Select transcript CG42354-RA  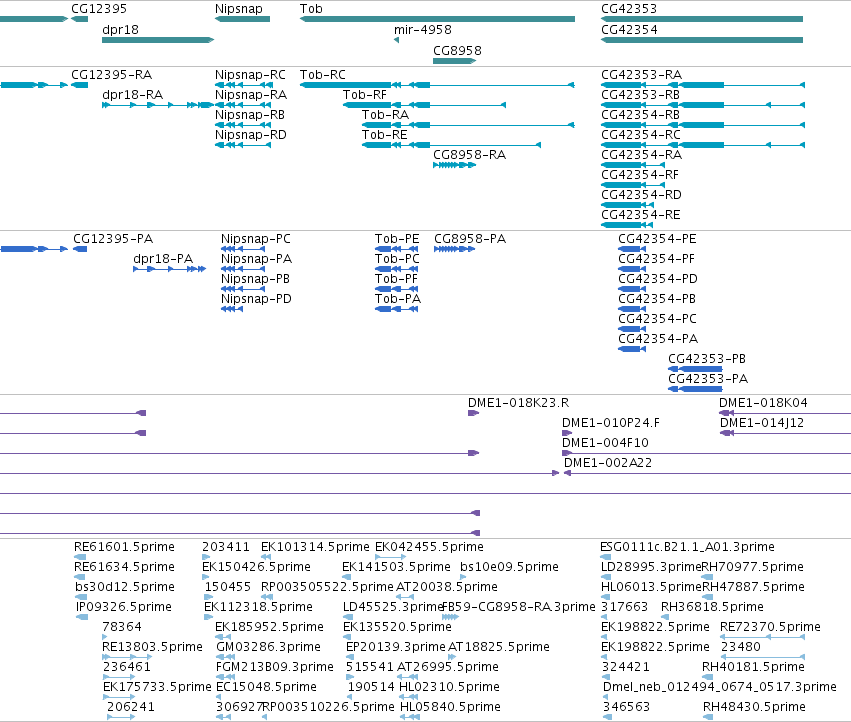click(642, 155)
